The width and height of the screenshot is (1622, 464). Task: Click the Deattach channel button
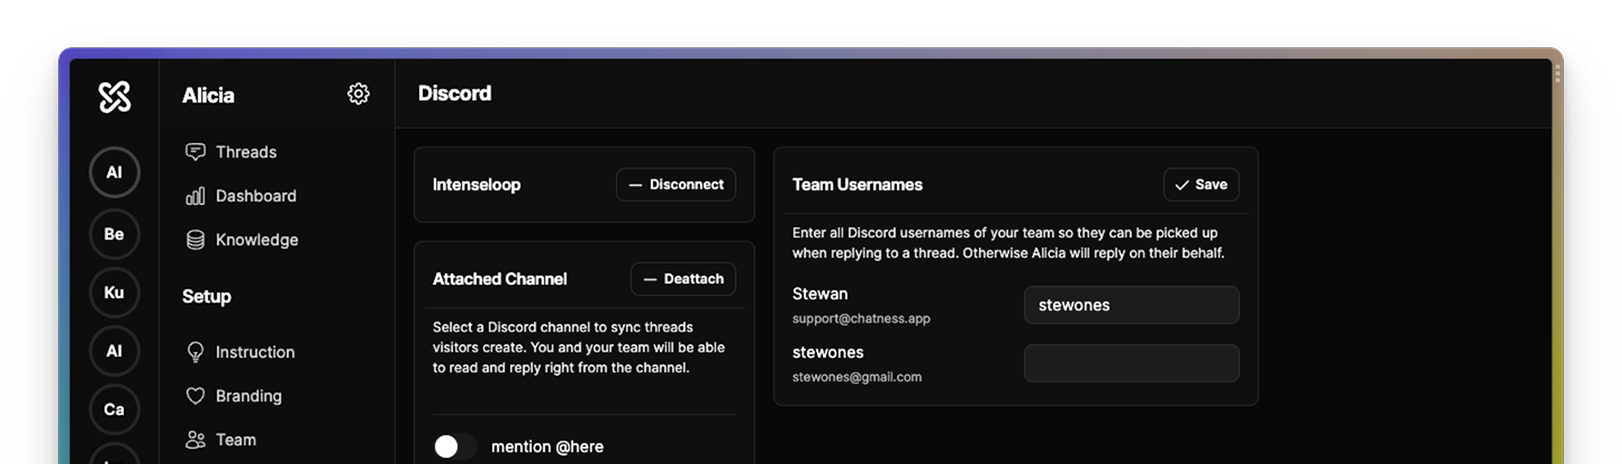pos(683,279)
